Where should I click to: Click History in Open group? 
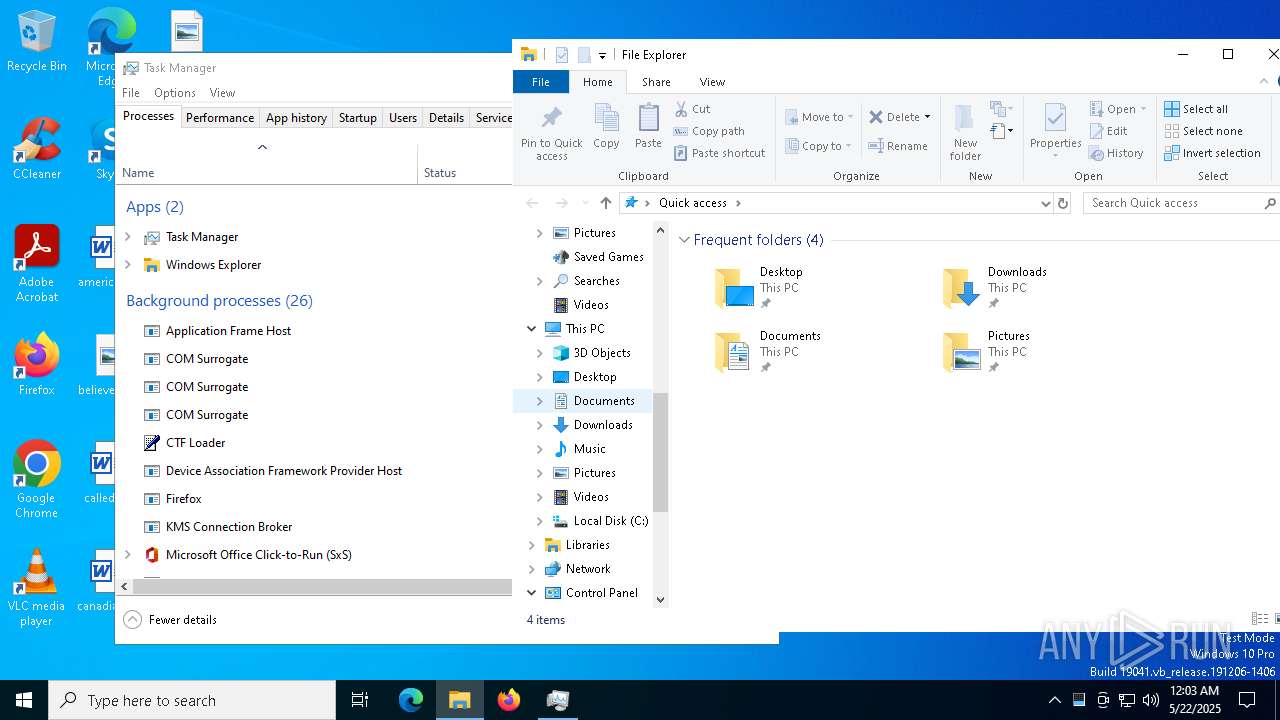[1116, 153]
